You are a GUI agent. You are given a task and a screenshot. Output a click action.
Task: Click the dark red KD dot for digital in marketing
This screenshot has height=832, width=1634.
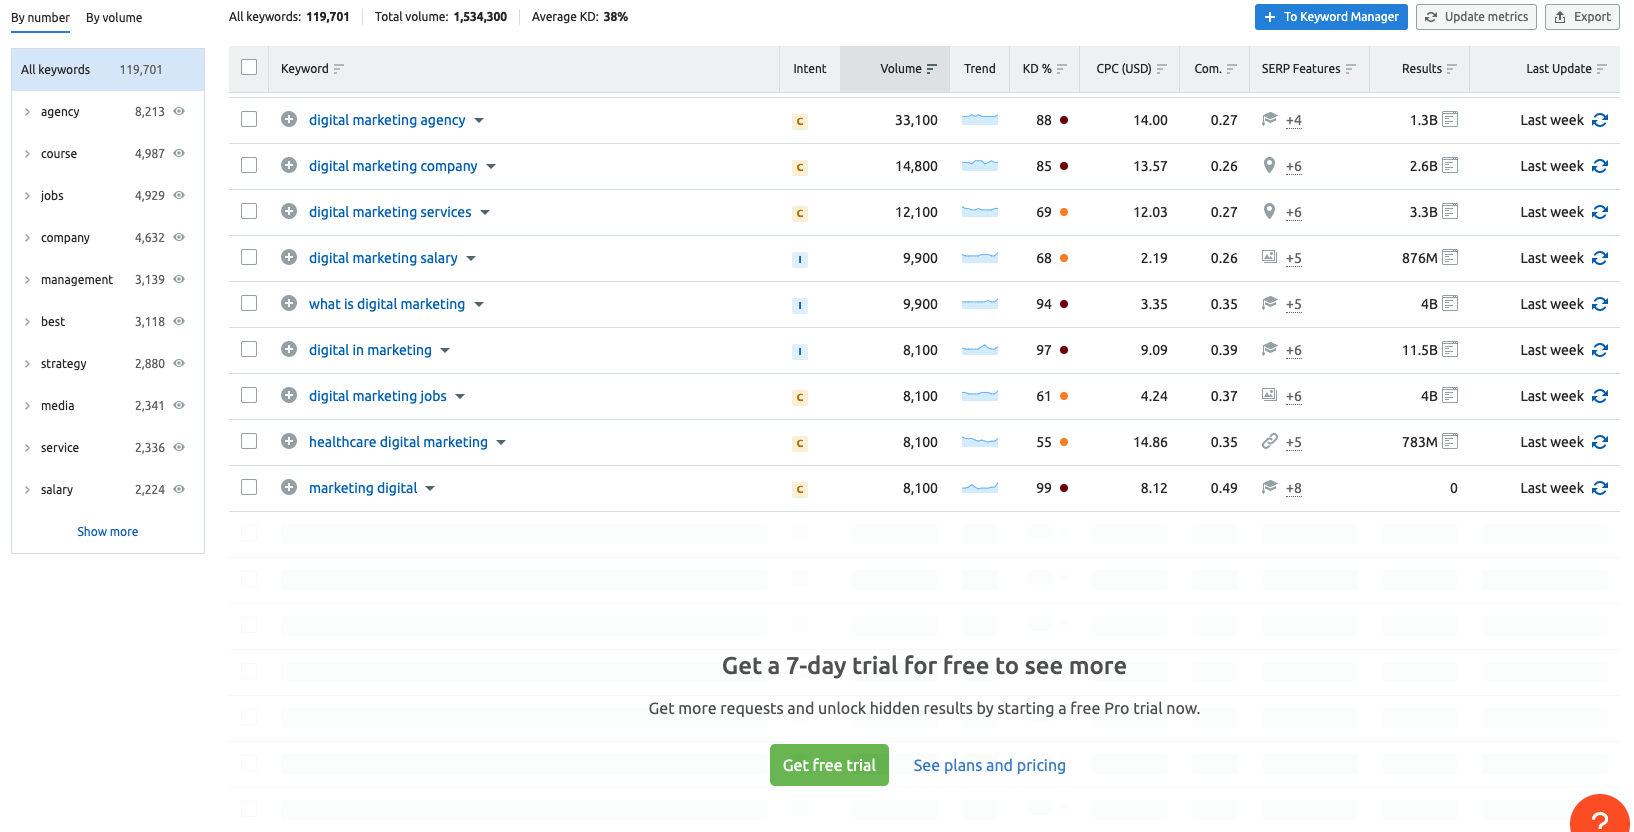[x=1064, y=350]
